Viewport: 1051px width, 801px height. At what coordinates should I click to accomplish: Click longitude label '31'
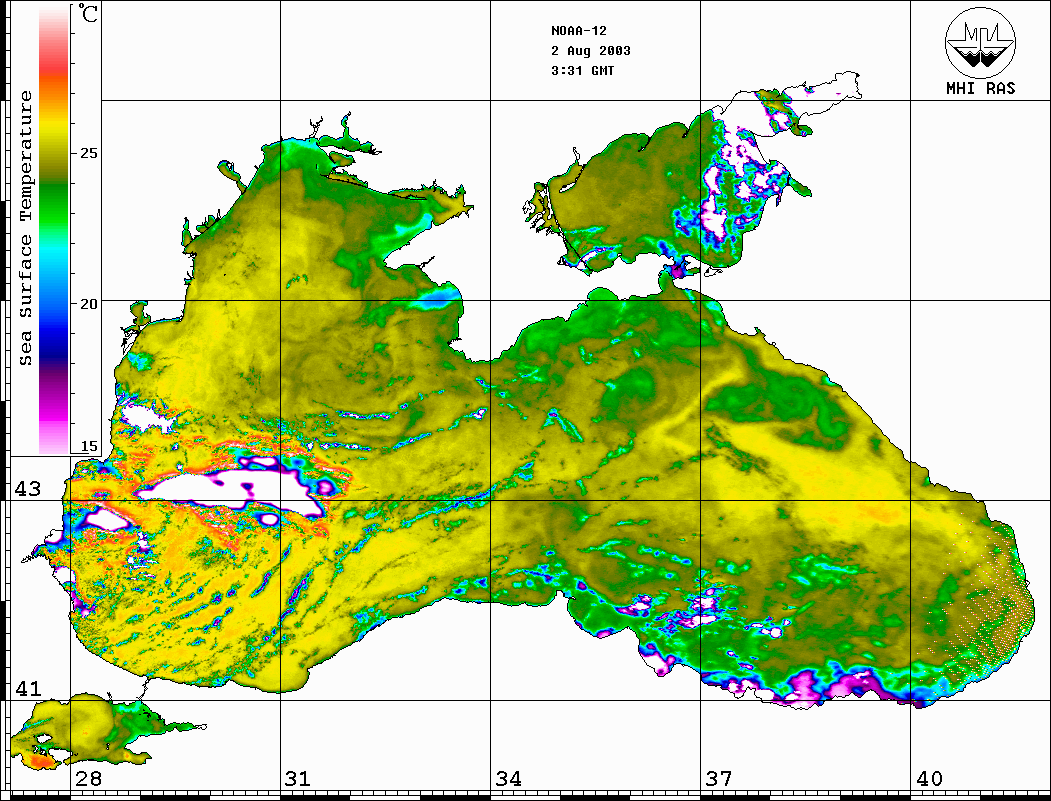click(x=298, y=779)
